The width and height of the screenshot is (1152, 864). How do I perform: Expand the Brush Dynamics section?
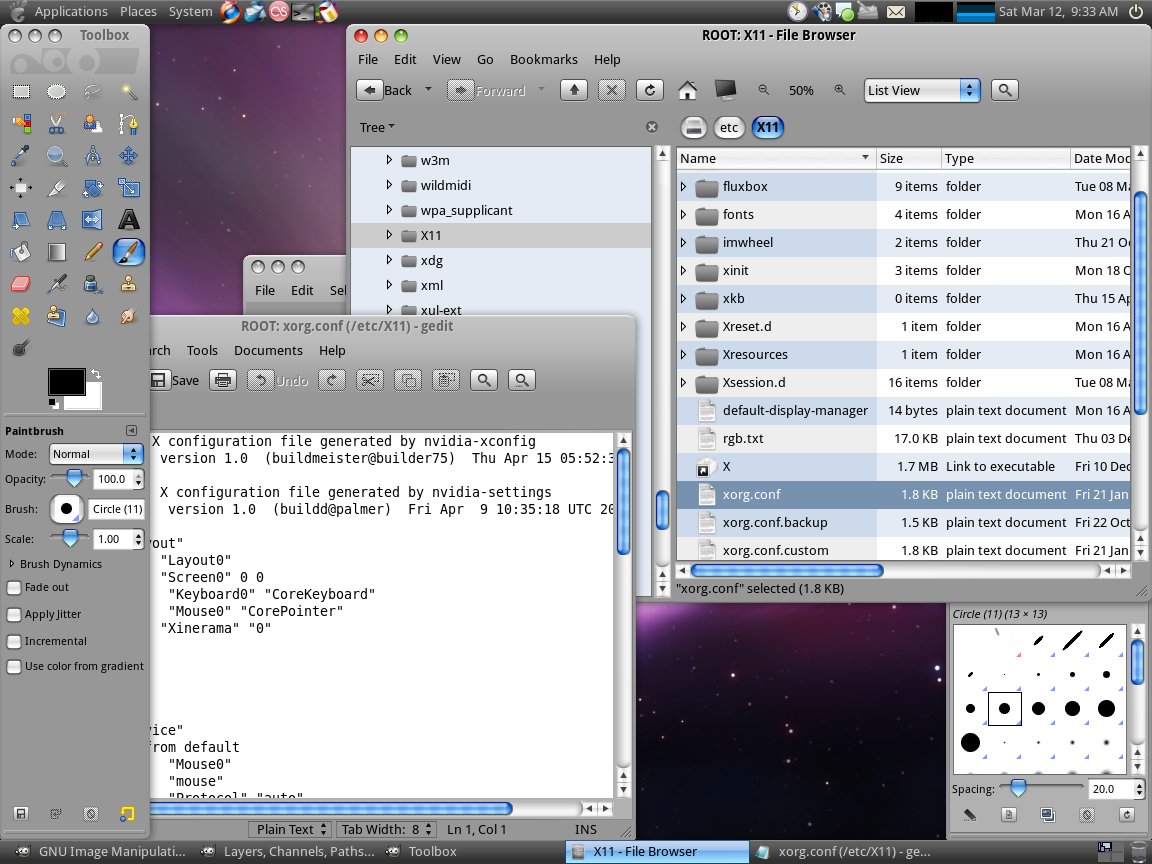(12, 564)
